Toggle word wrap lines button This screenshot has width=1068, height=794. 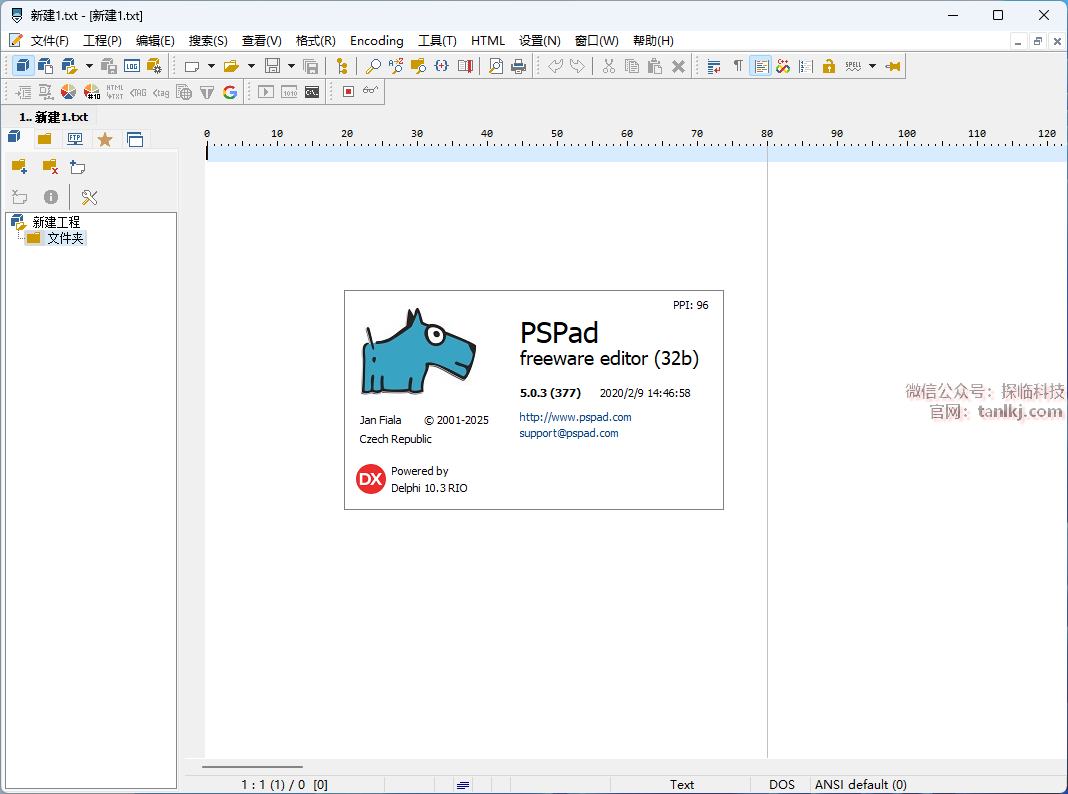coord(714,66)
